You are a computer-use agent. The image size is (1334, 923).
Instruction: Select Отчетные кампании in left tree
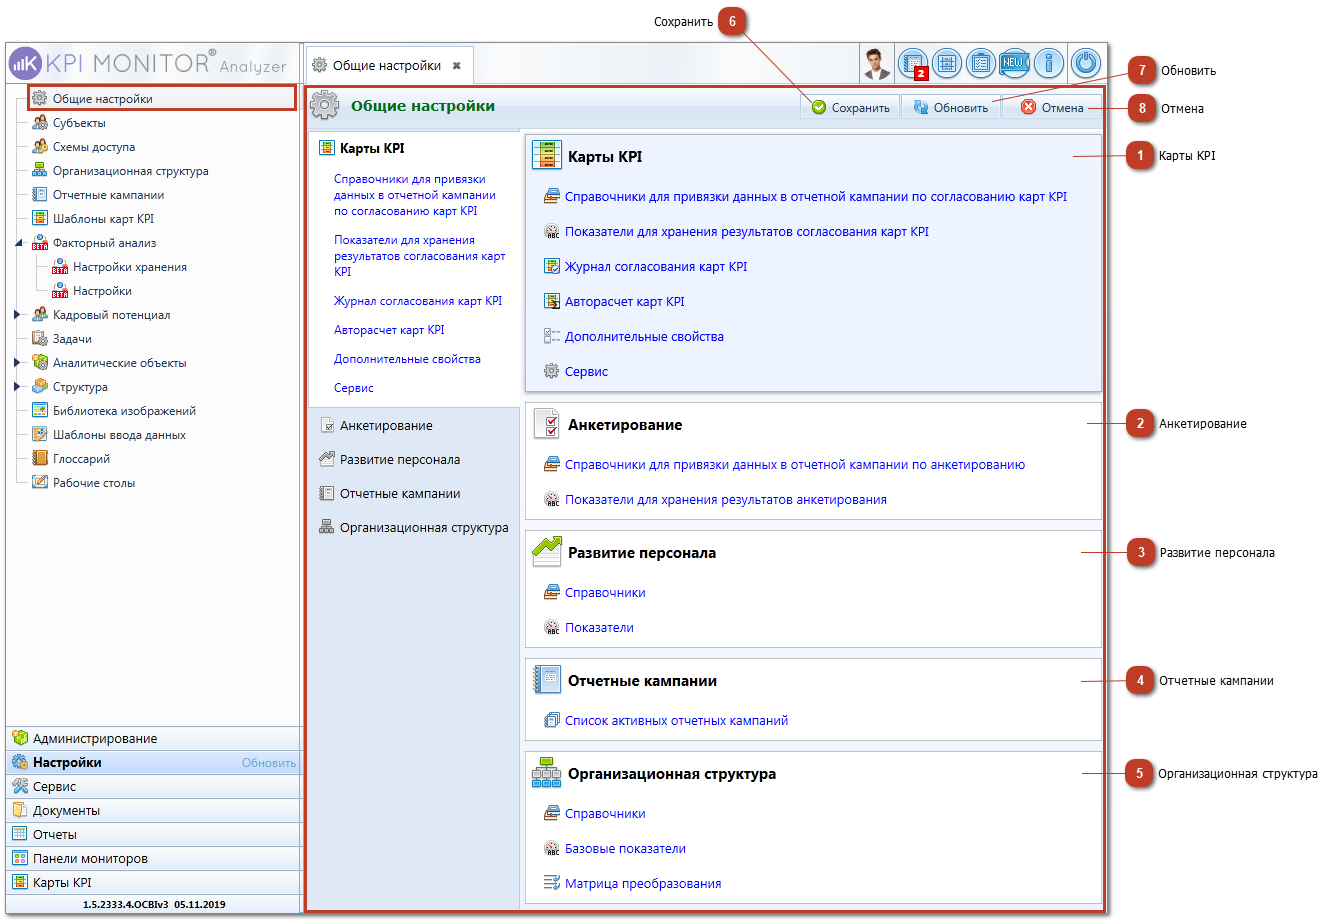[x=108, y=195]
